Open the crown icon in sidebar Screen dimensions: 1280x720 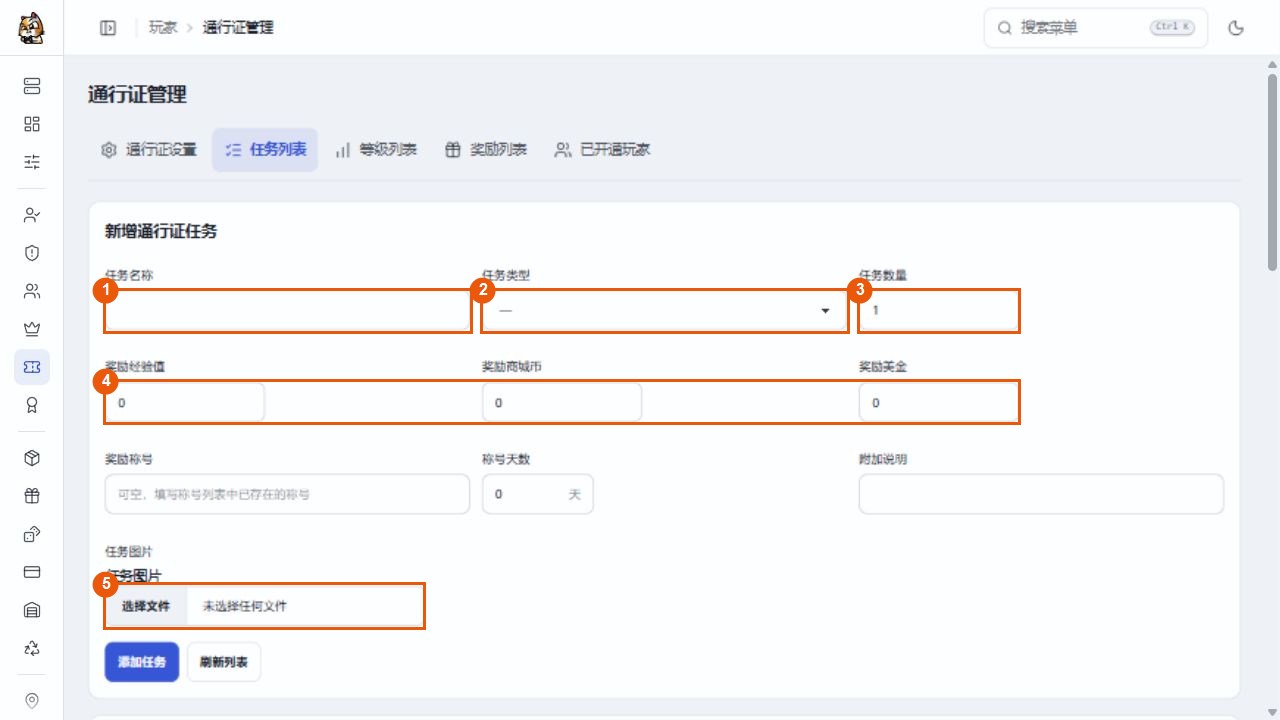[x=32, y=329]
